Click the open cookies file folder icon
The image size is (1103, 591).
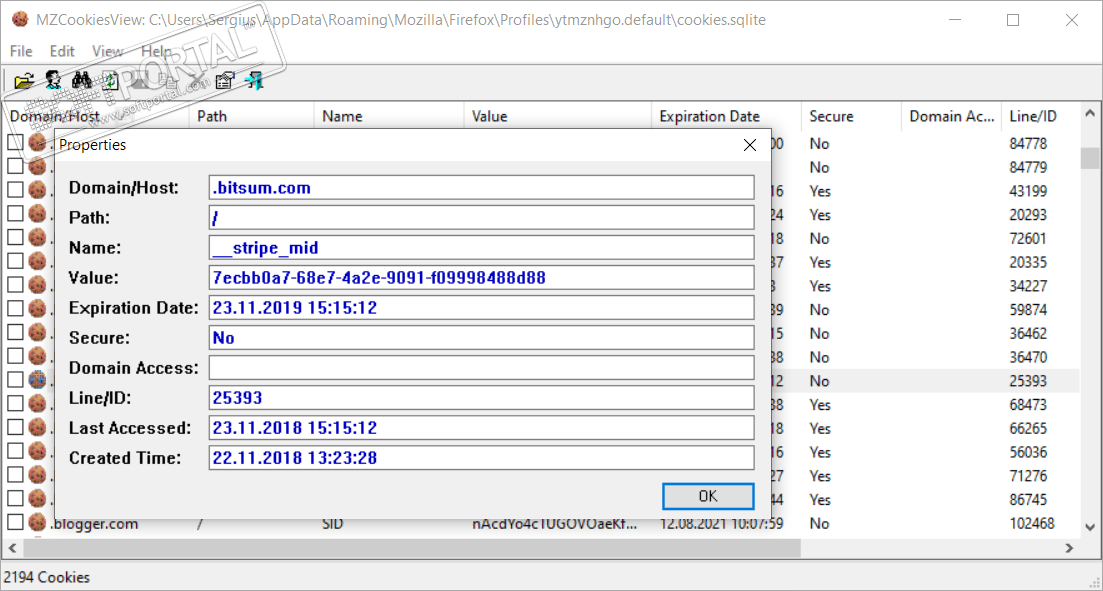pos(24,81)
